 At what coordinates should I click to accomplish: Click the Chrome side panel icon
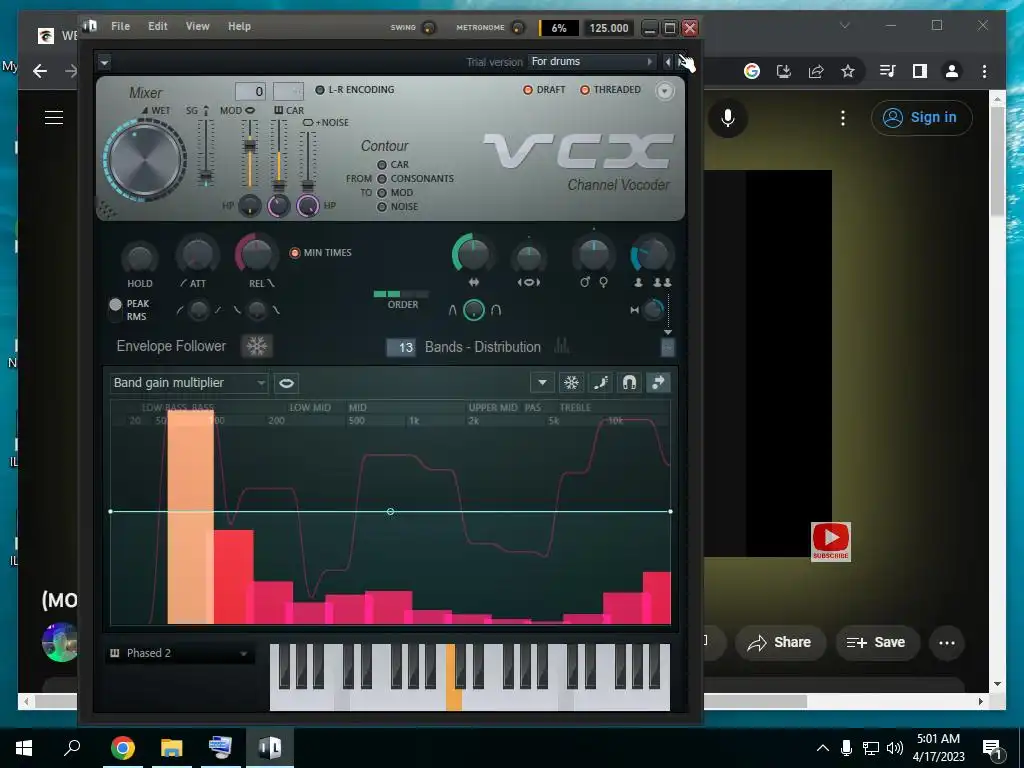click(x=920, y=71)
